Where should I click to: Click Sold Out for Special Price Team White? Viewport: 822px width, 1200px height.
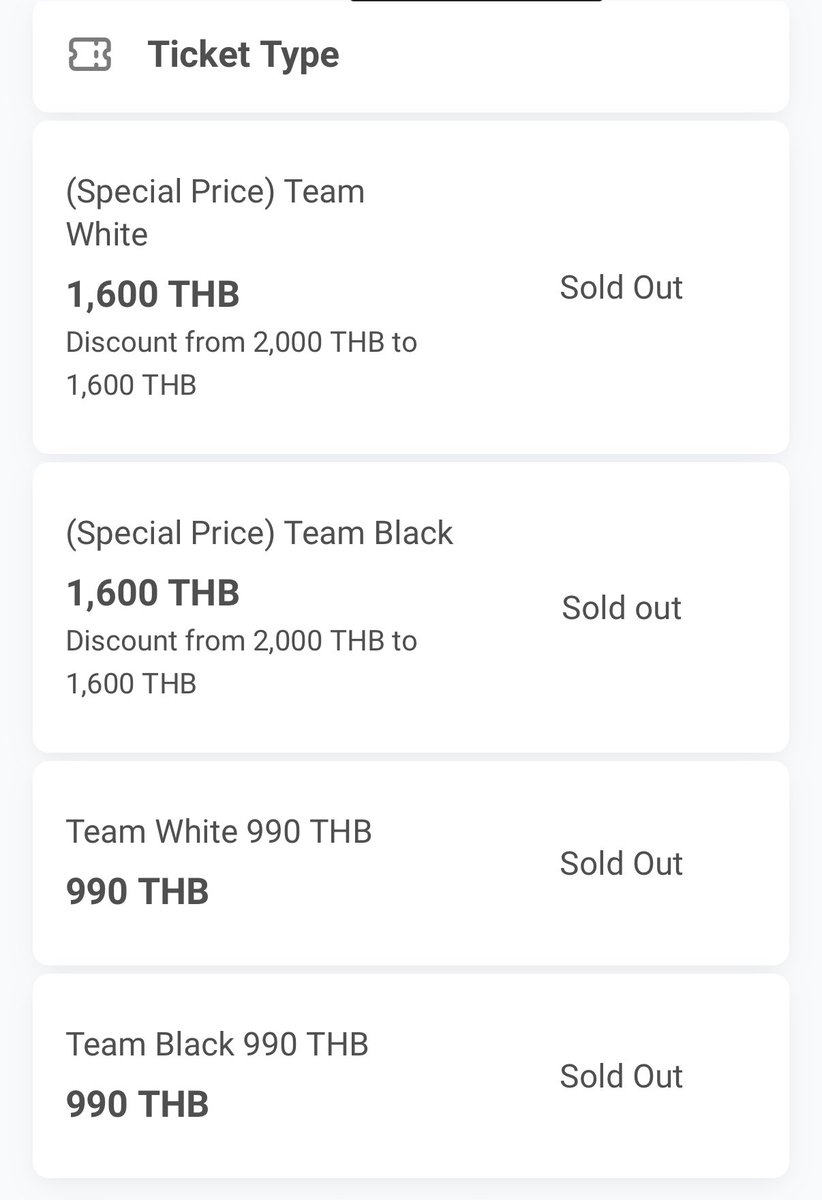click(621, 288)
